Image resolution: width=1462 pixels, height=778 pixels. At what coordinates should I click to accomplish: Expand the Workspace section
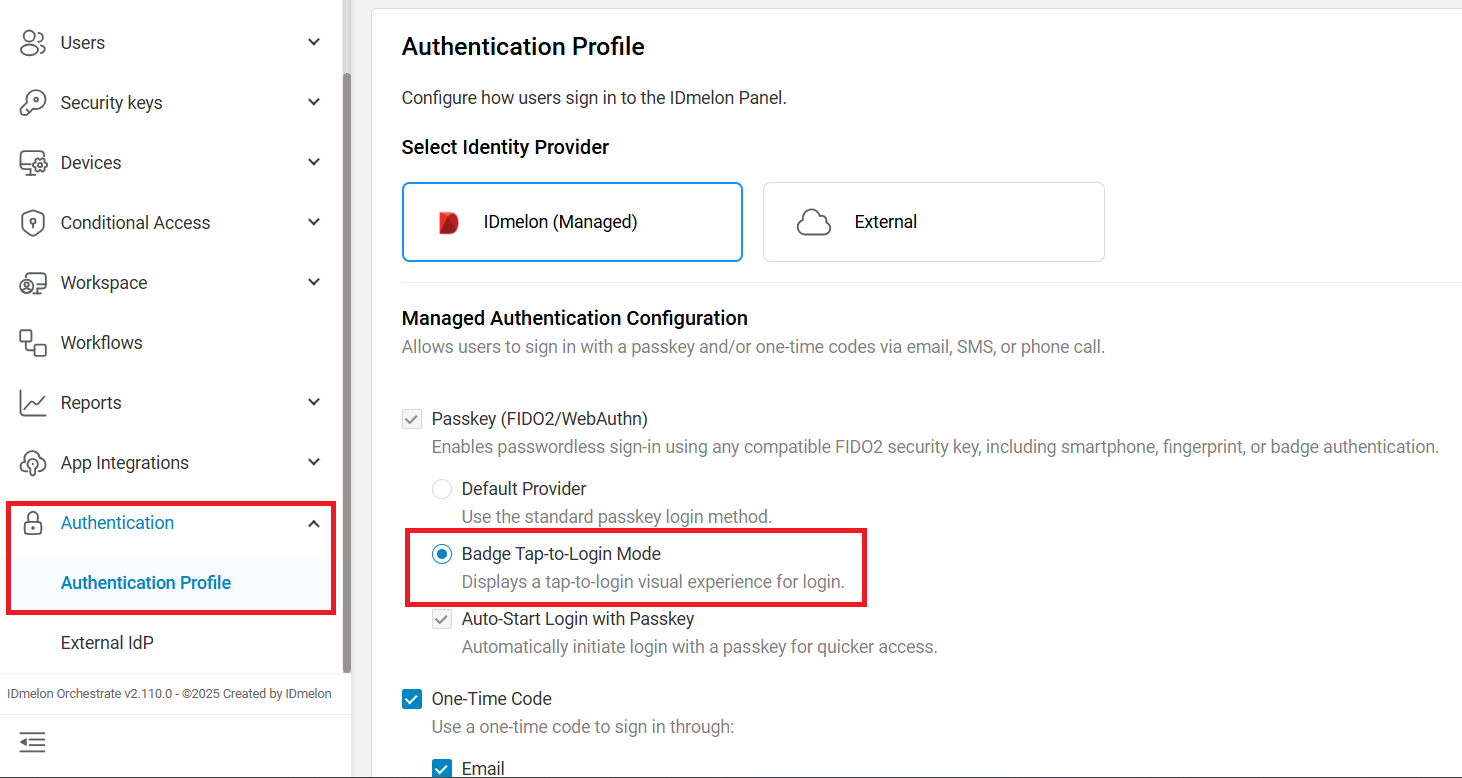(x=313, y=282)
